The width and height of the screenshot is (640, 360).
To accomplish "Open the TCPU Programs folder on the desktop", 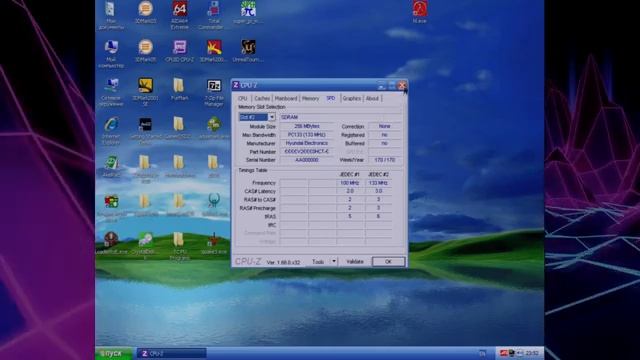I will 179,246.
